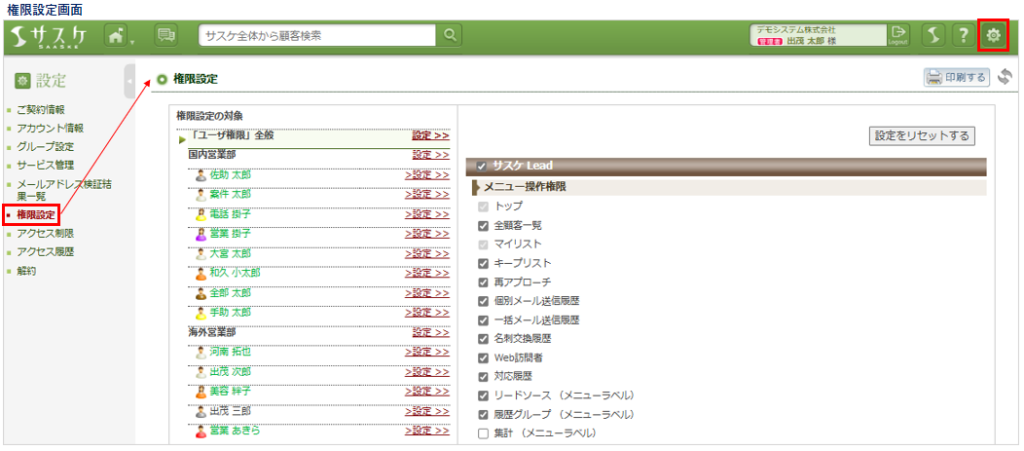Click the Logout icon

coord(898,35)
